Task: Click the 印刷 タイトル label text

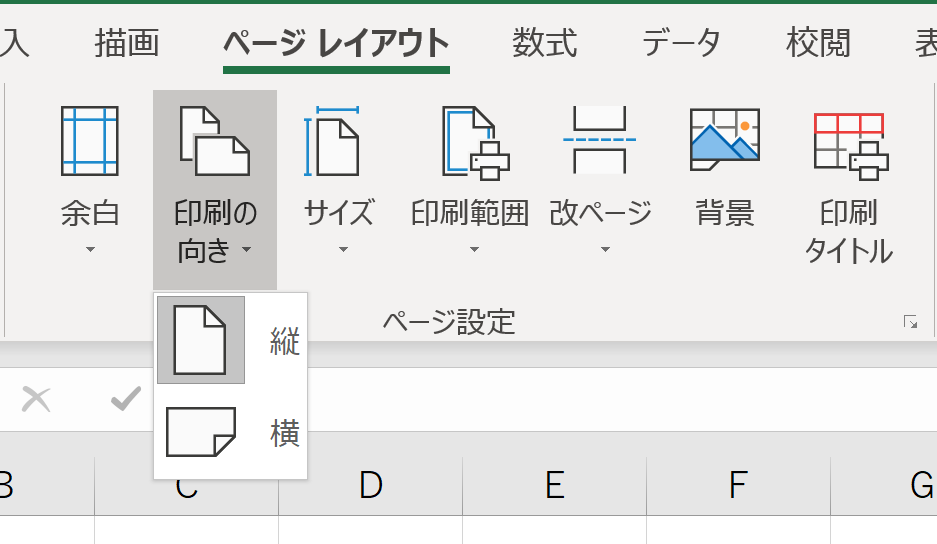Action: click(849, 232)
